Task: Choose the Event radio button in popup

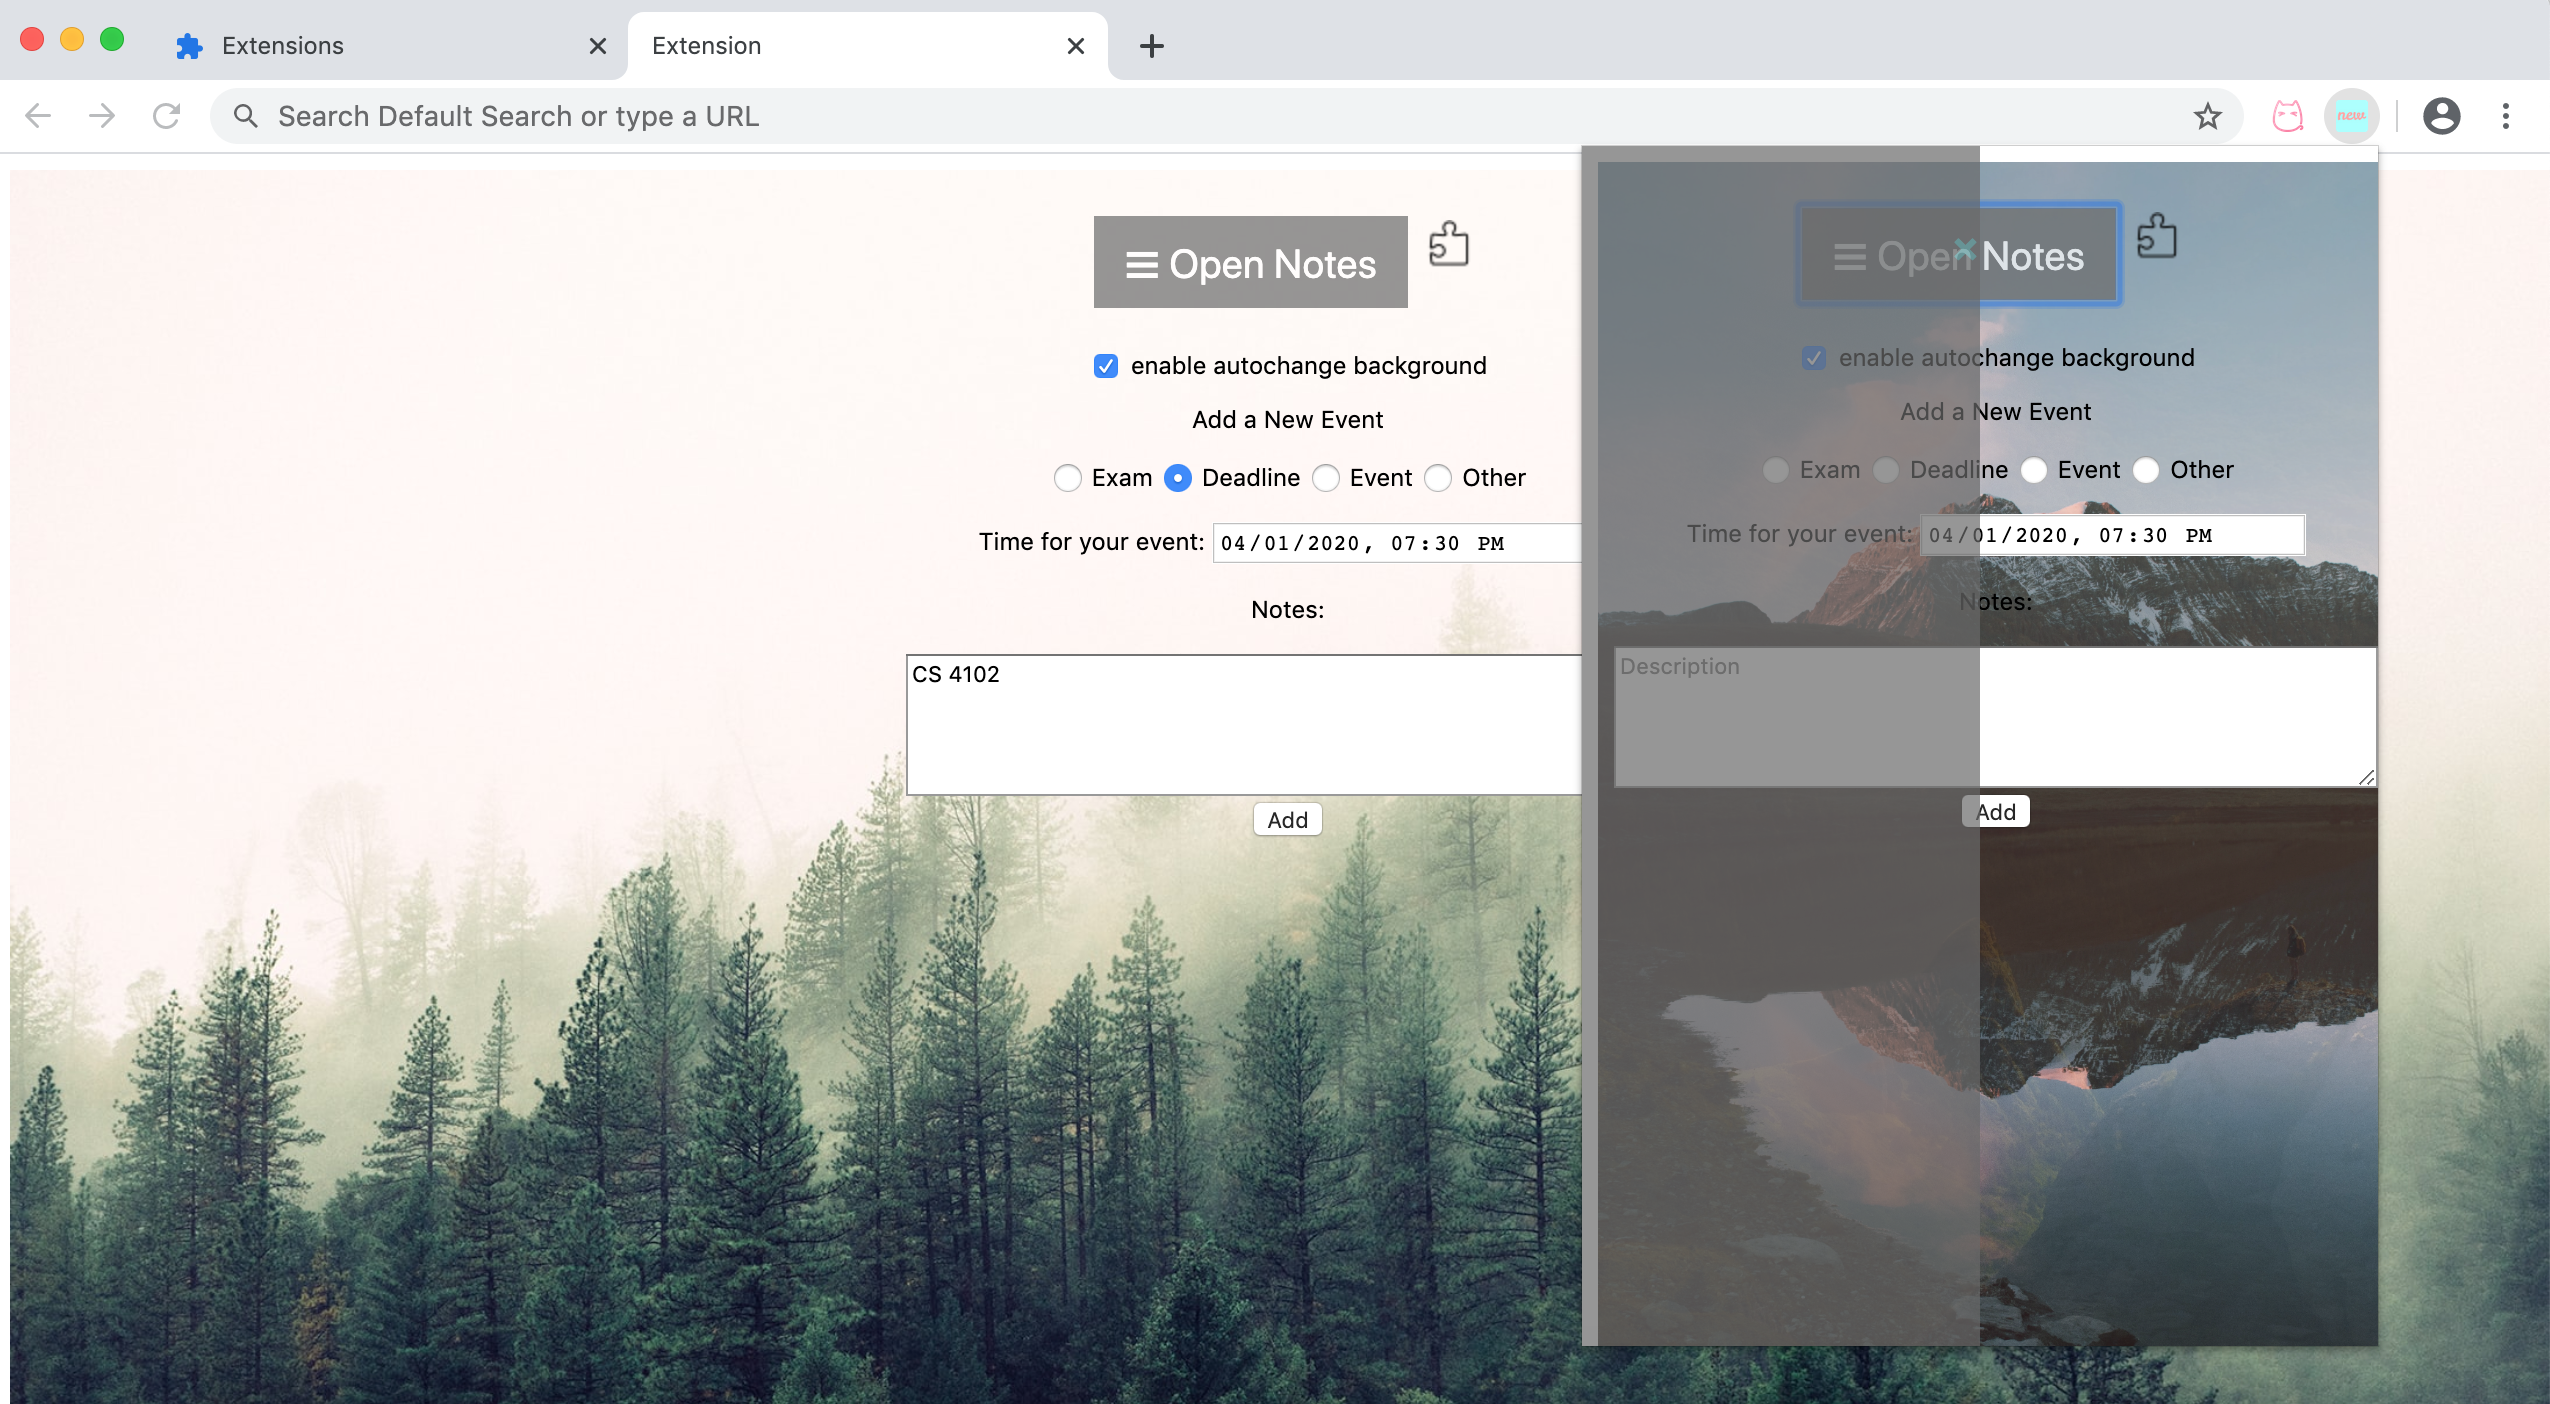Action: pyautogui.click(x=2034, y=470)
